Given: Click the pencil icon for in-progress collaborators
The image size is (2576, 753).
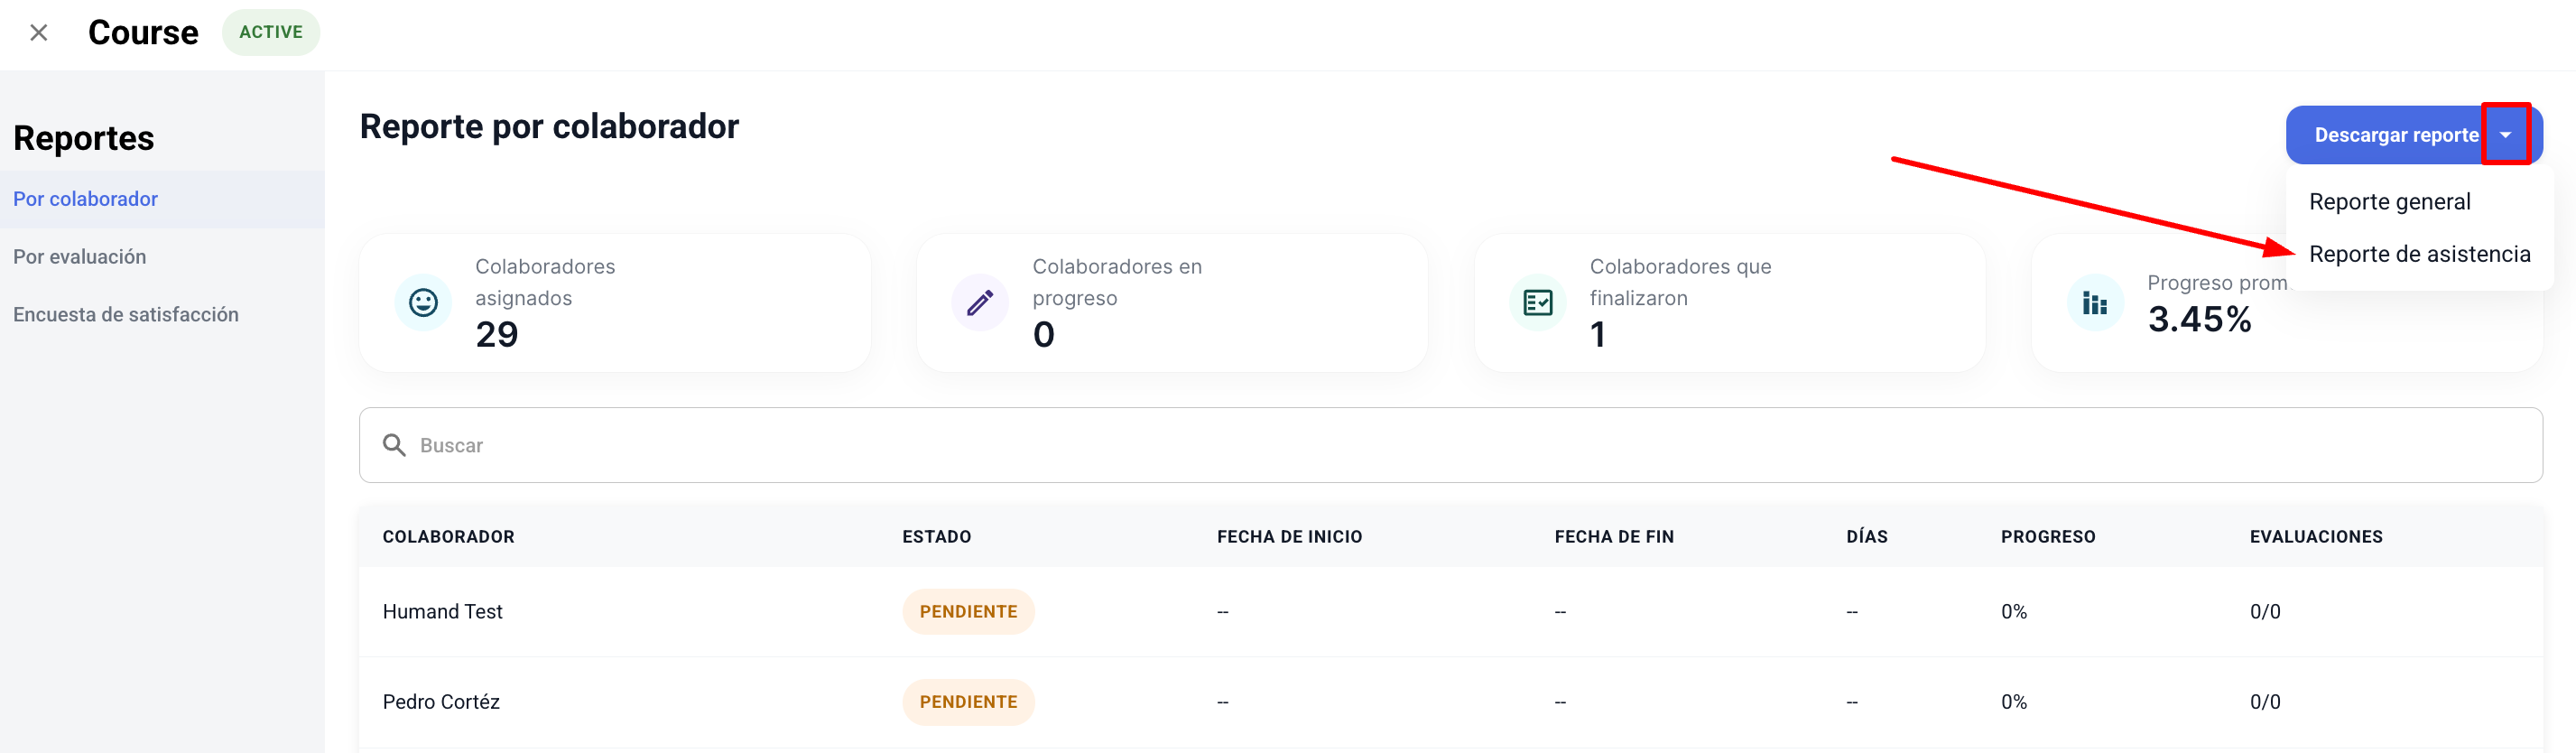Looking at the screenshot, I should 980,302.
